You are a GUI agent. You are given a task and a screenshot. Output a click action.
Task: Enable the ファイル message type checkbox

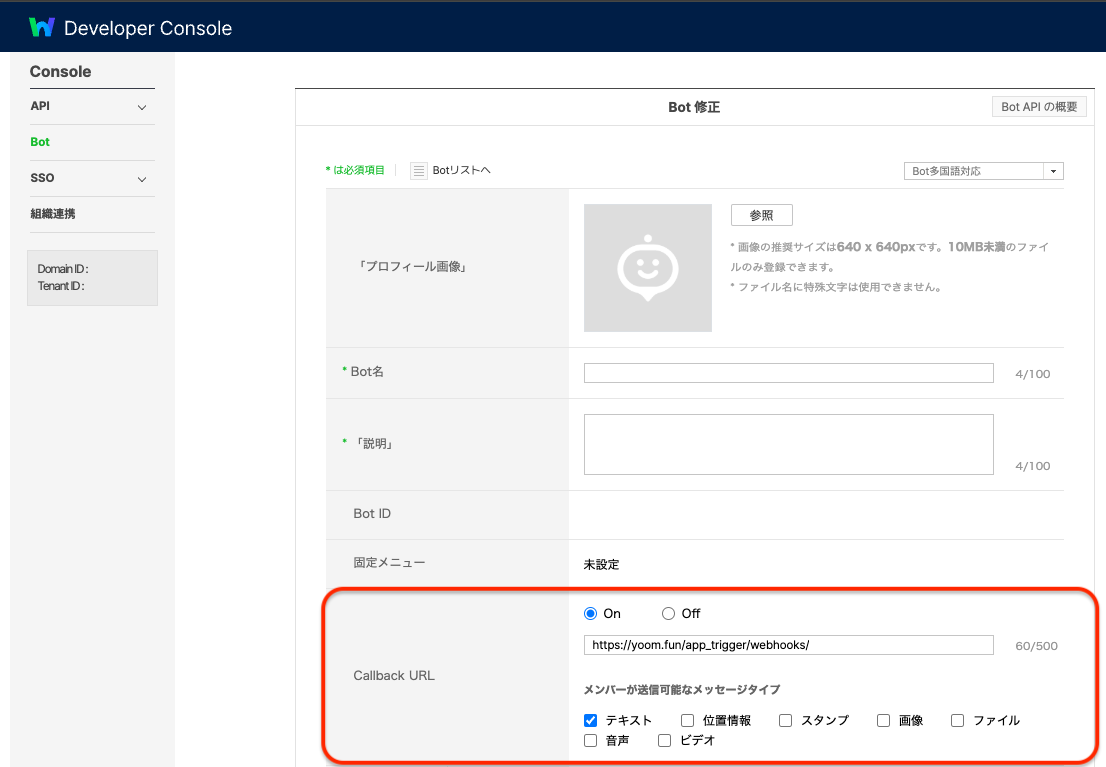[958, 720]
